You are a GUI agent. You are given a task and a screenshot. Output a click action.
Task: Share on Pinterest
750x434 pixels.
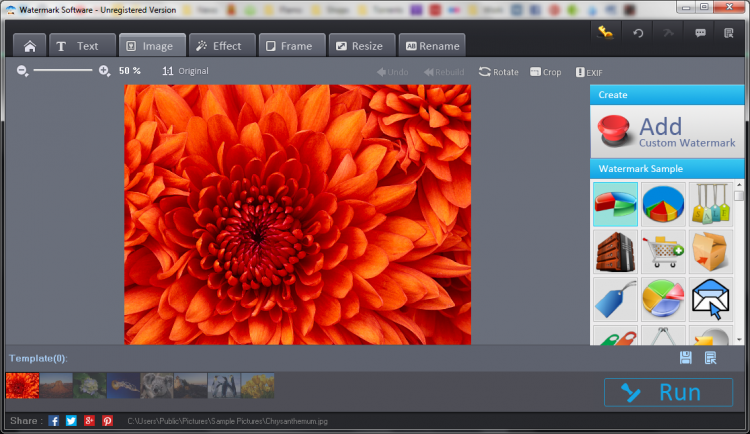107,420
